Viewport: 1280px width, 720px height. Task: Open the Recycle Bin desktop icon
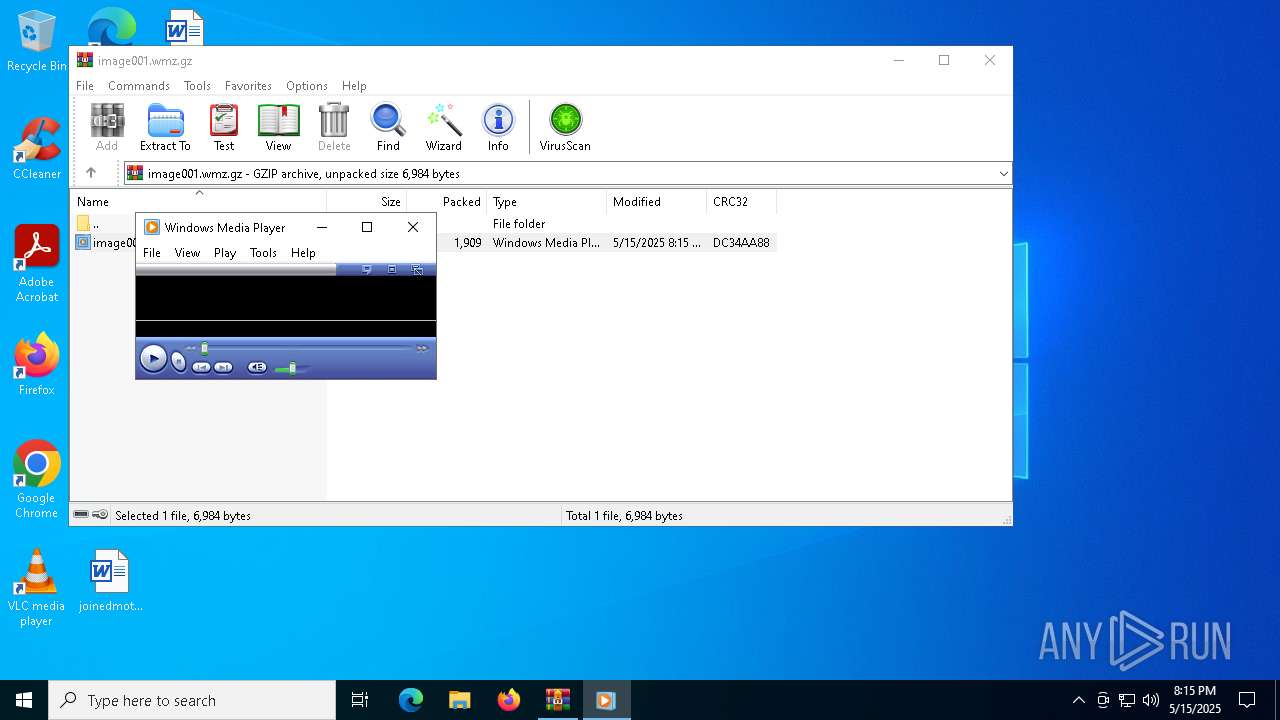[x=37, y=41]
